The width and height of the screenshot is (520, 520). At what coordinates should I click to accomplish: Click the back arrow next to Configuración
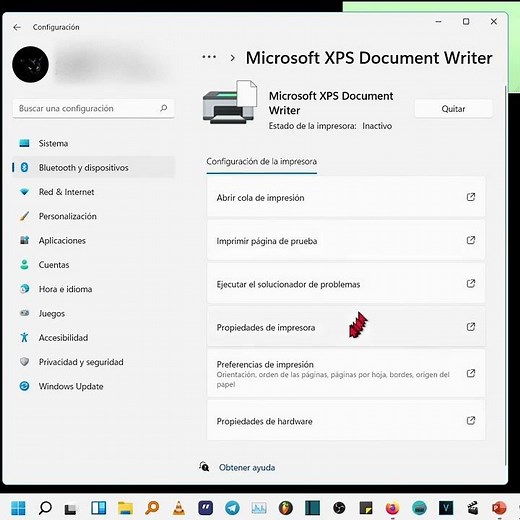pyautogui.click(x=17, y=27)
